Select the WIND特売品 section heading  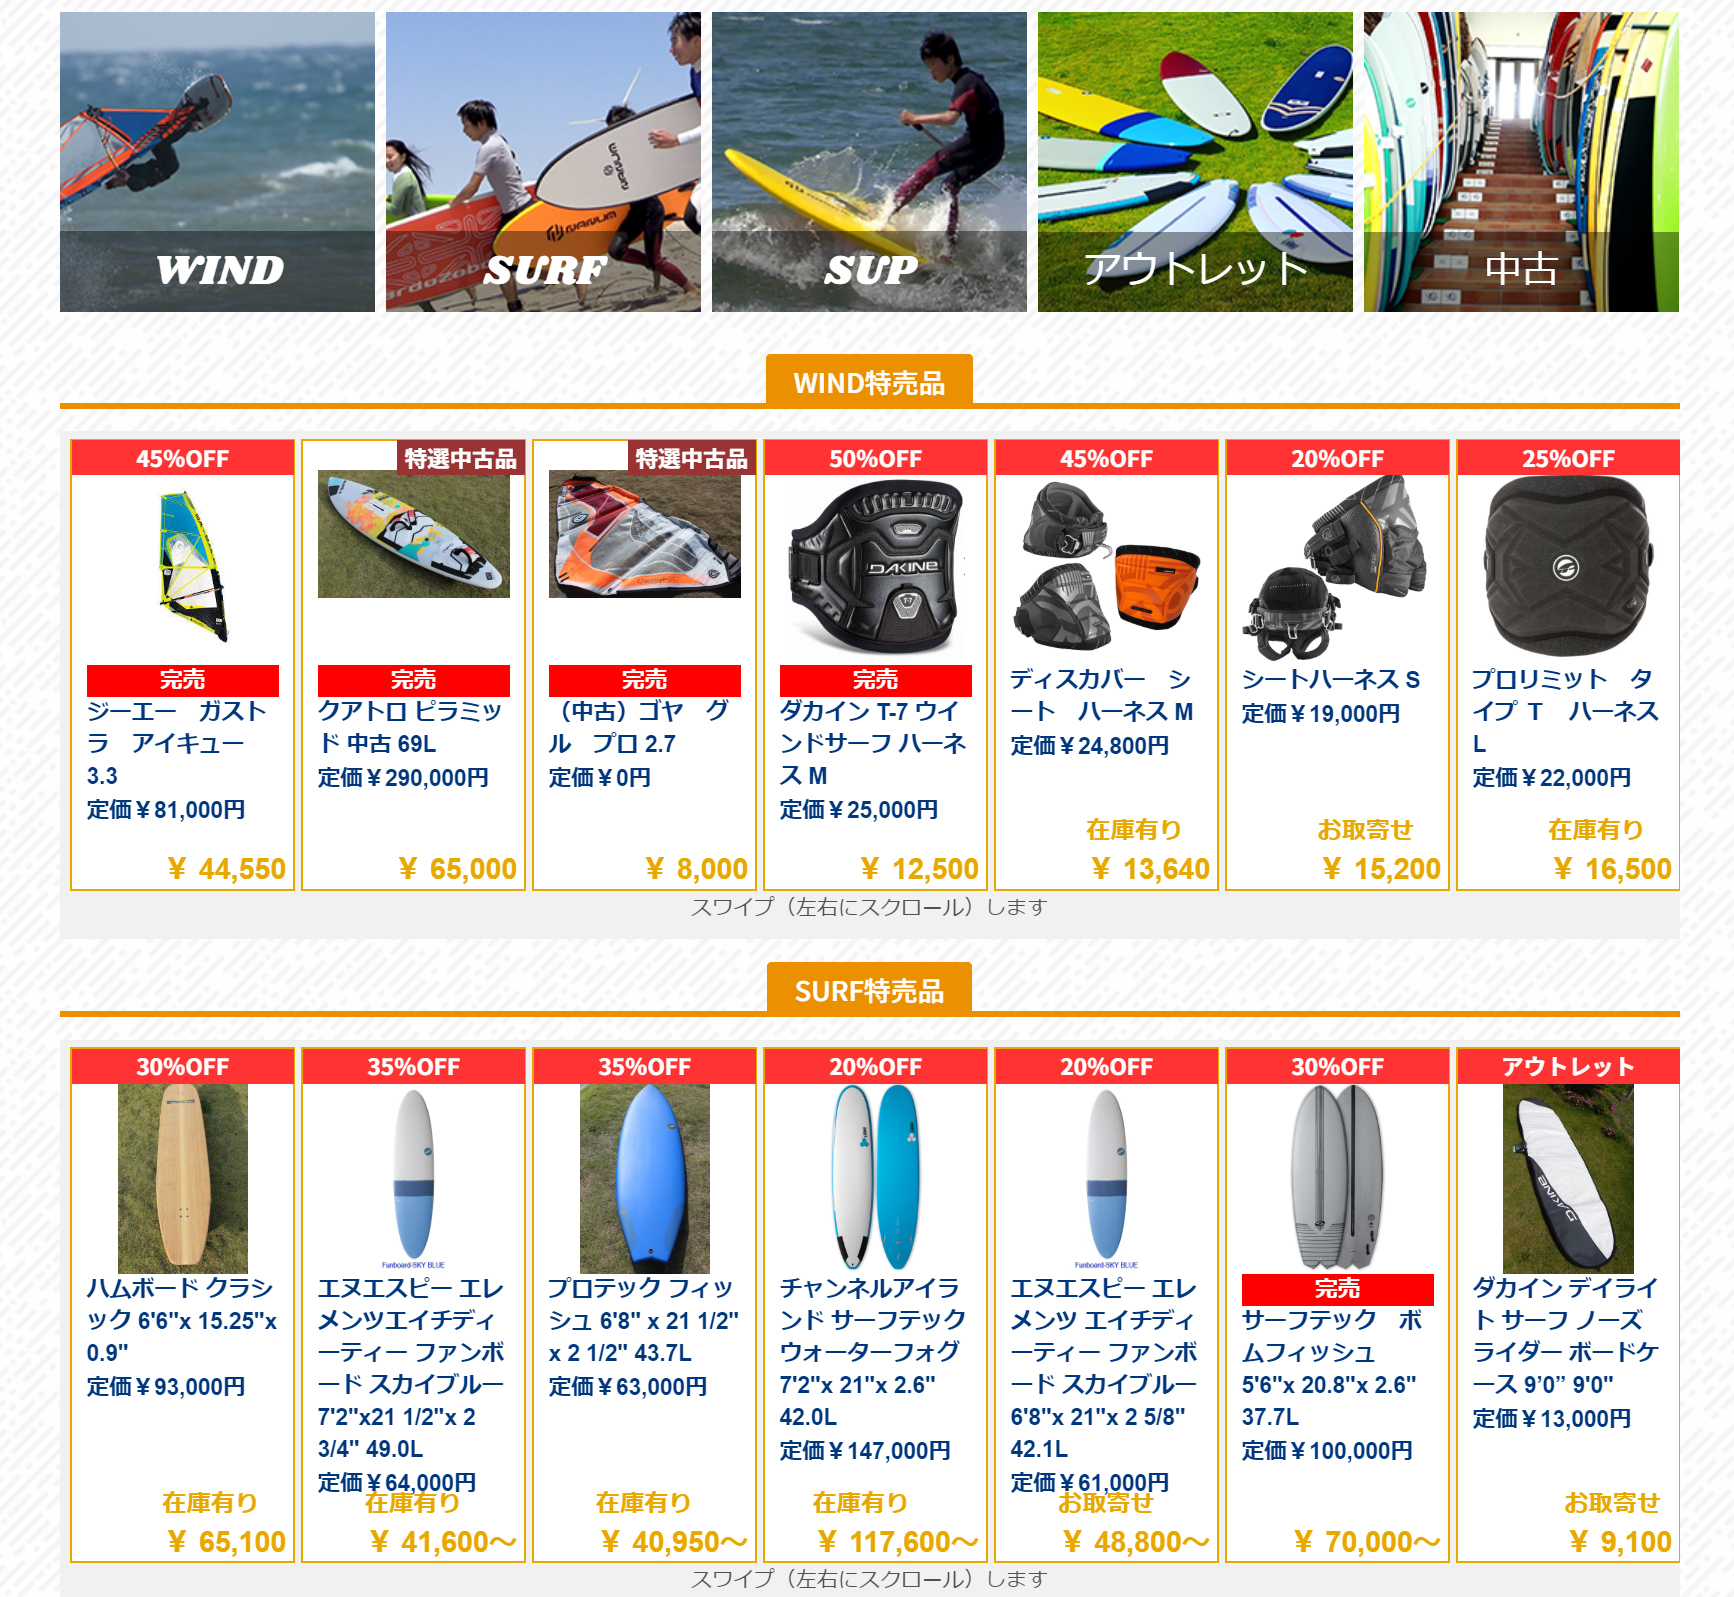coord(869,382)
